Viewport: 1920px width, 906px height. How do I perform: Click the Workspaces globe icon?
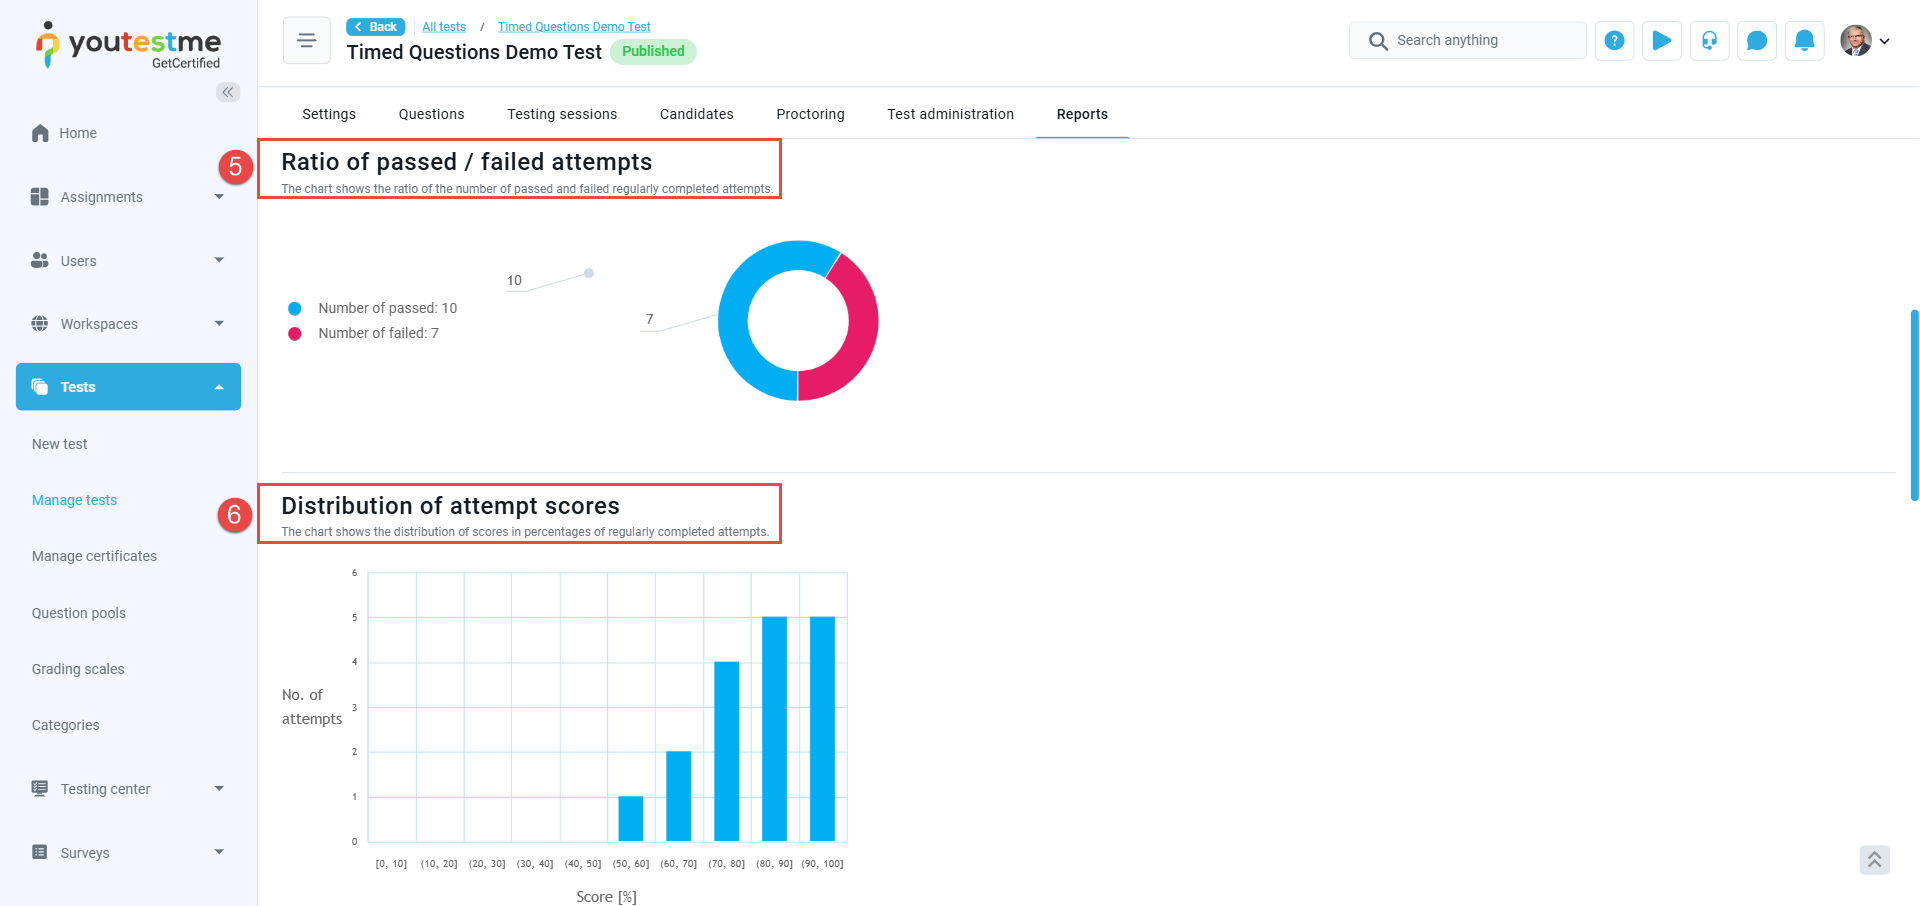[x=40, y=323]
